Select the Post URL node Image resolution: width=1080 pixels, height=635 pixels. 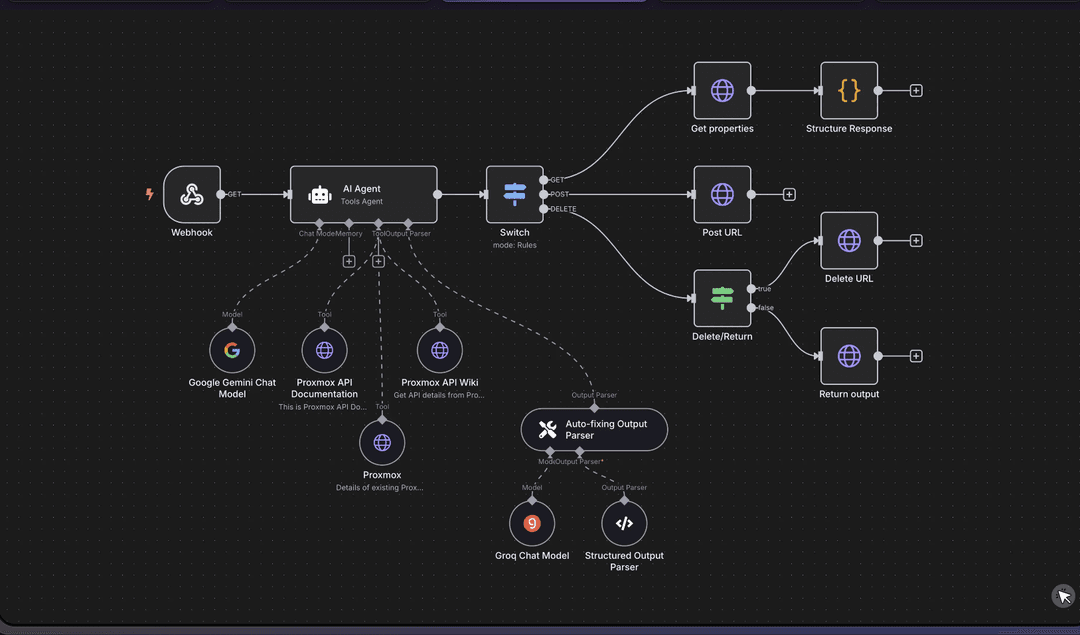[x=722, y=194]
